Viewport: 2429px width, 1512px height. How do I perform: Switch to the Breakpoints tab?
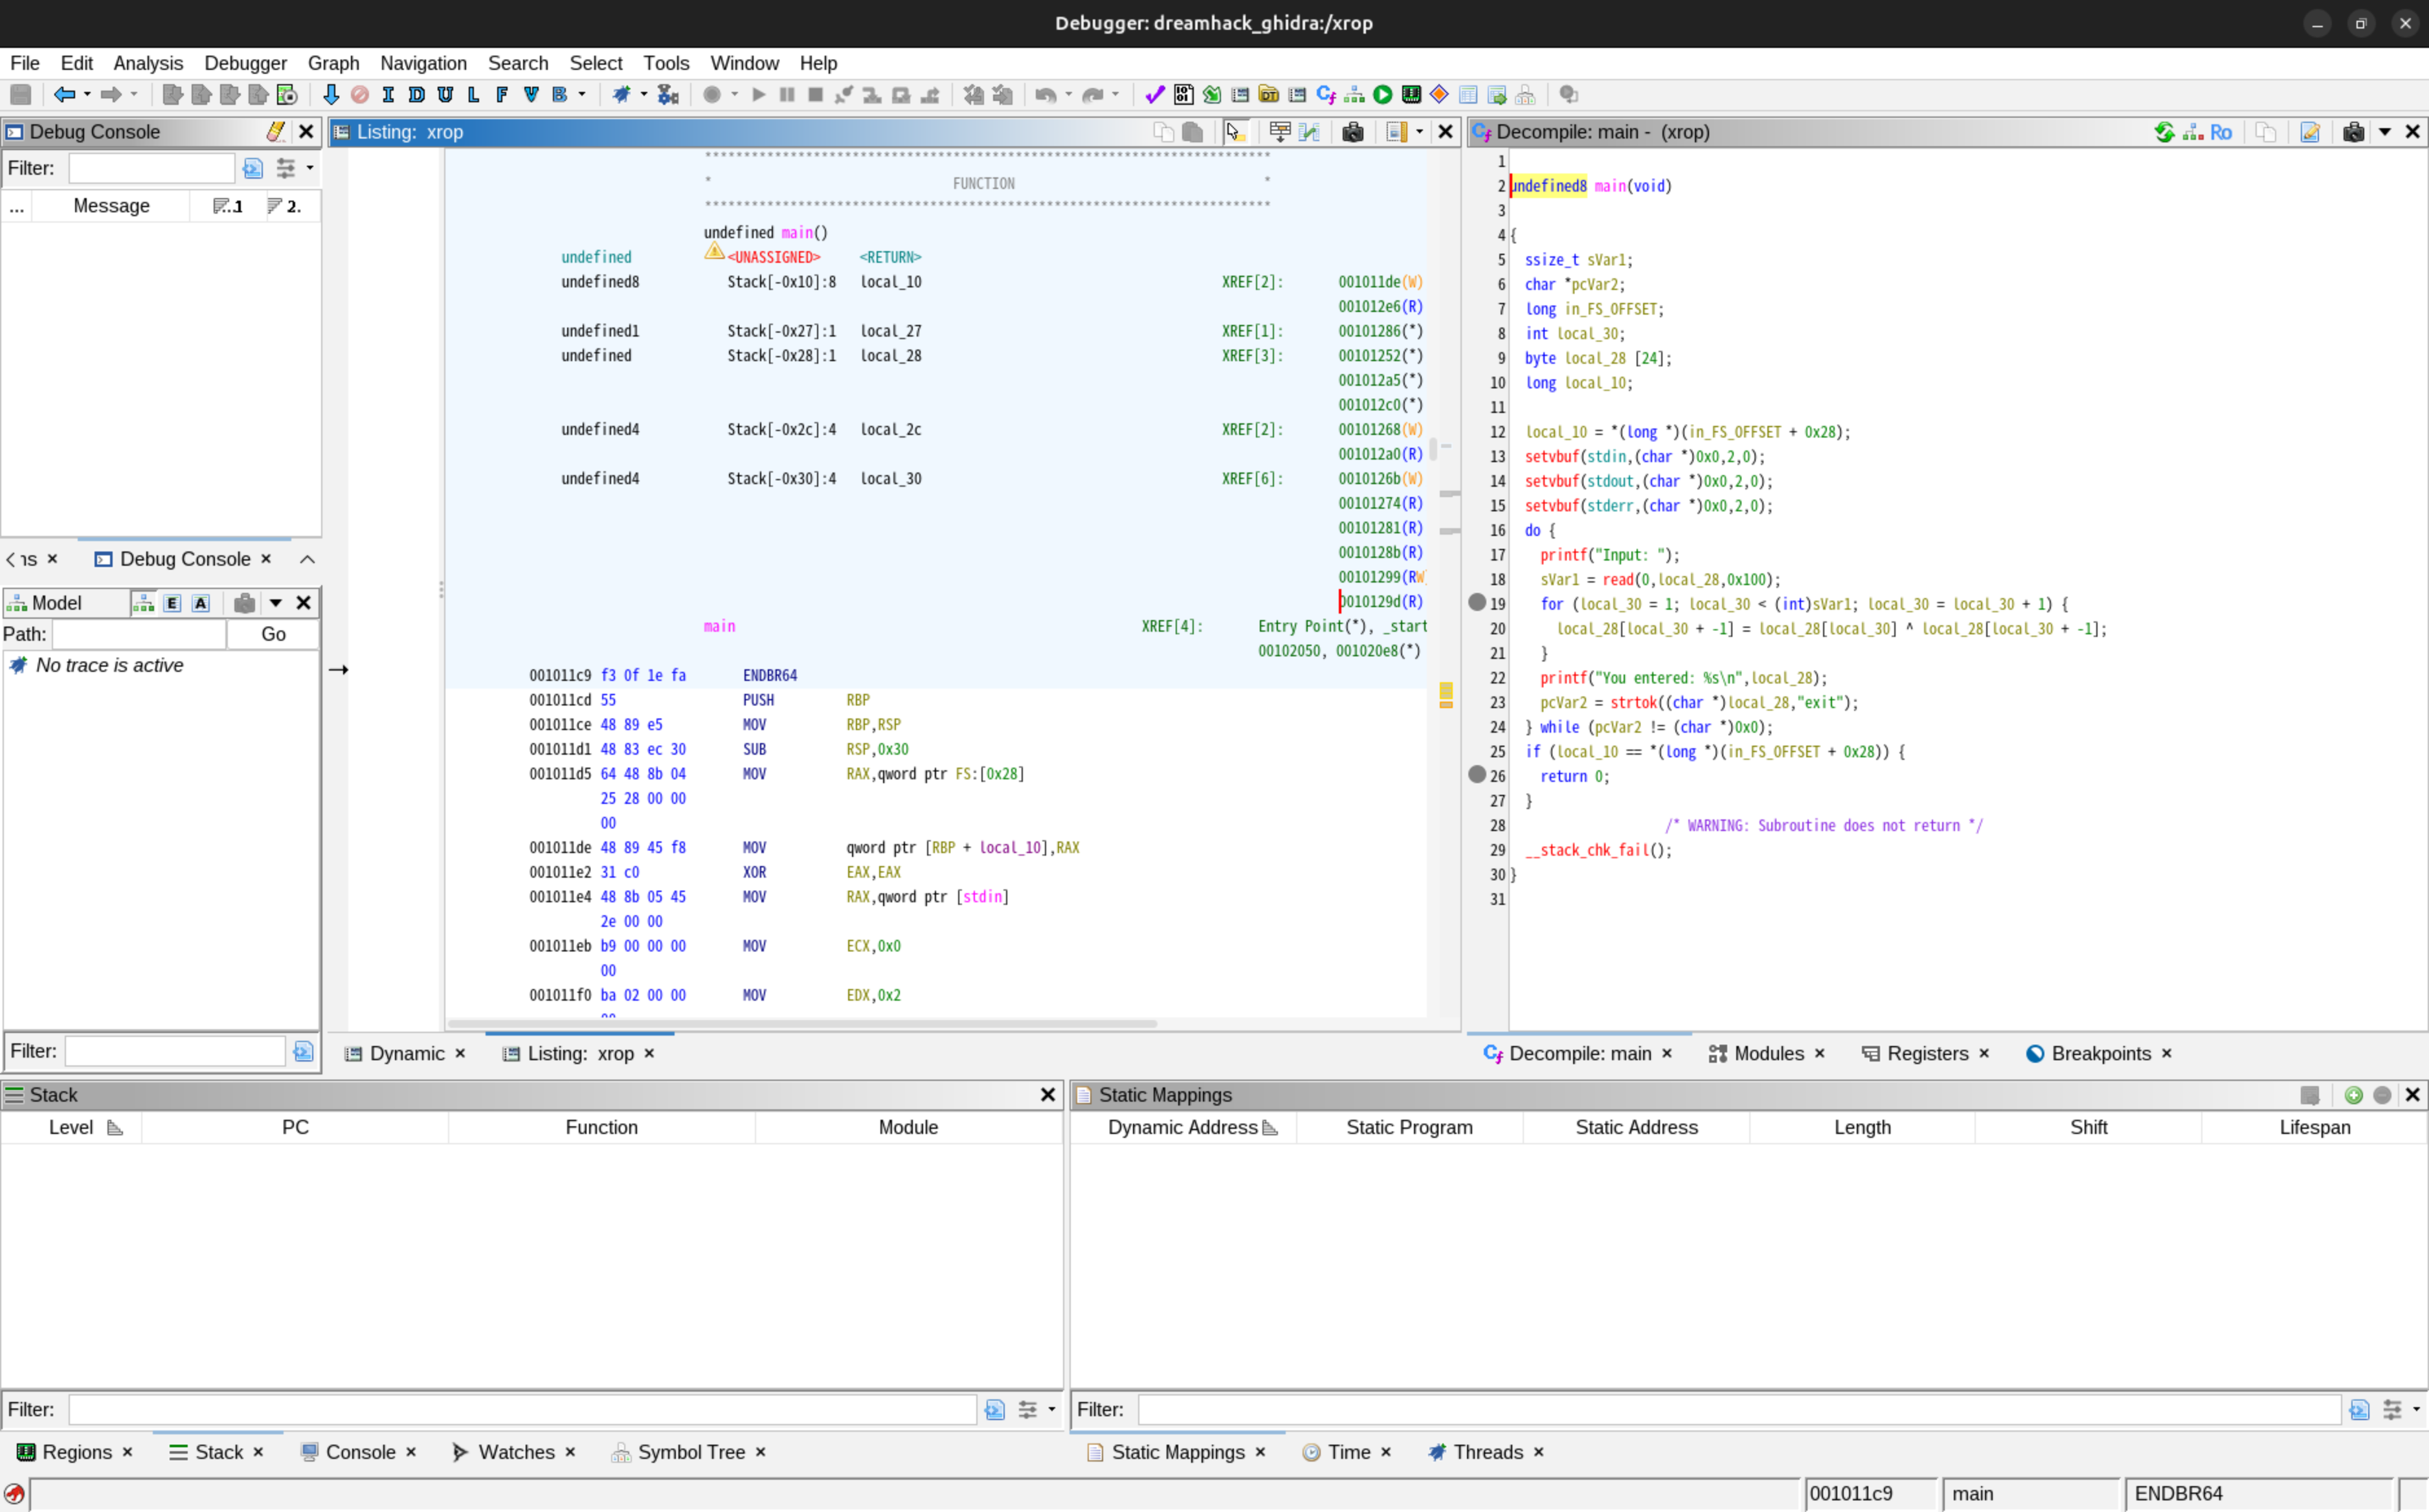(x=2100, y=1053)
